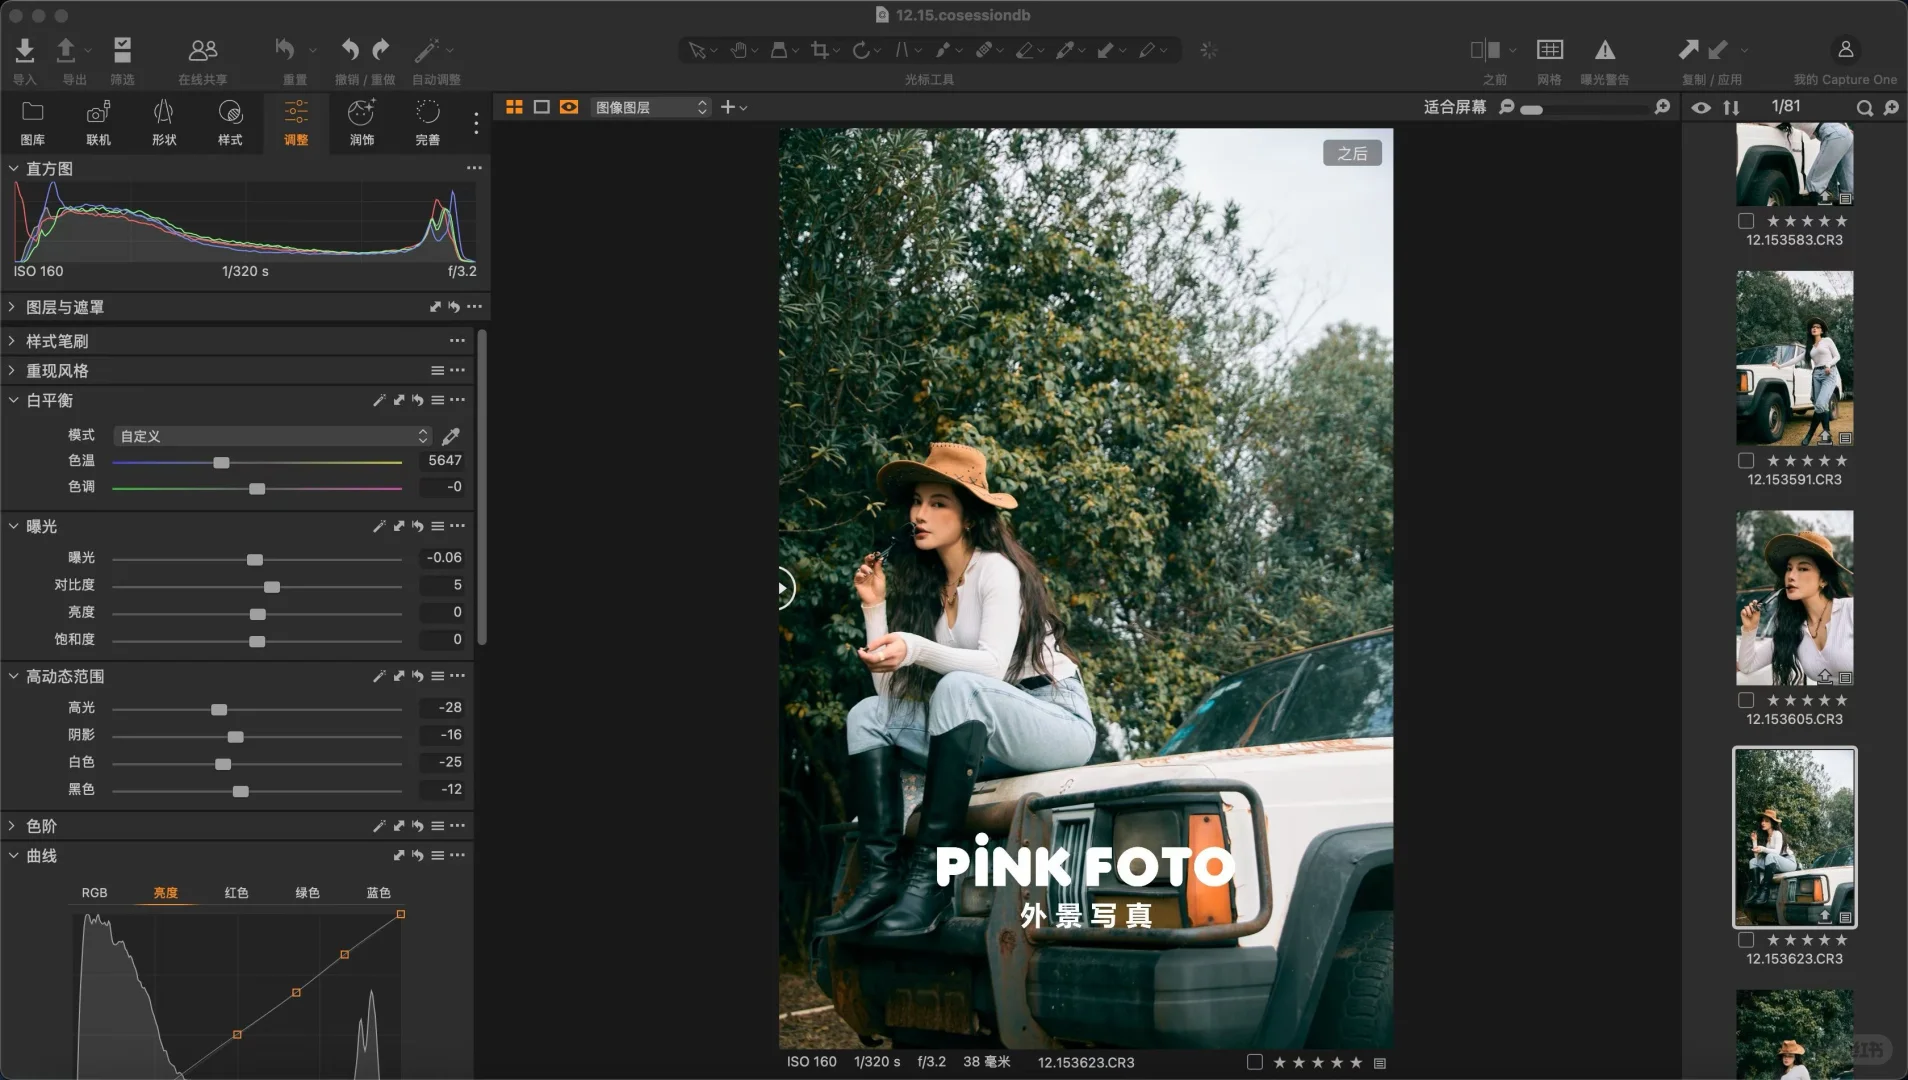Pick white balance with the eyedropper

(x=451, y=436)
